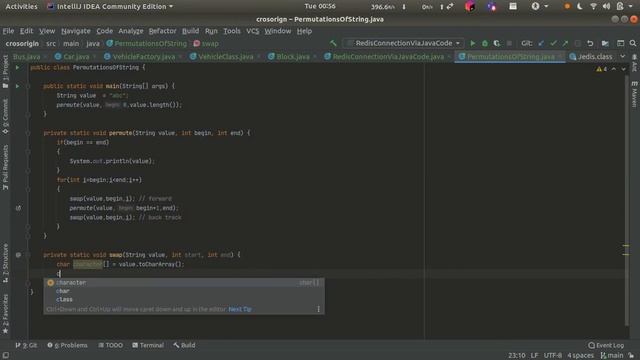Image resolution: width=640 pixels, height=360 pixels.
Task: Click recursive call gutter icon at permute line
Action: coord(18,208)
